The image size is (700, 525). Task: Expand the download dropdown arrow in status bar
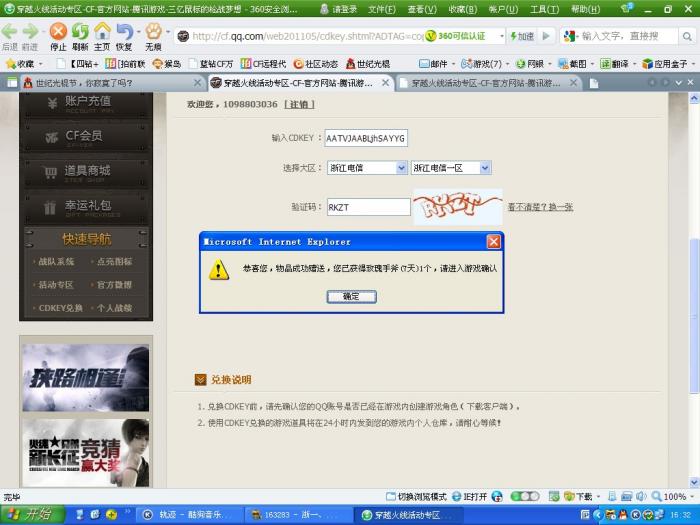coord(599,496)
